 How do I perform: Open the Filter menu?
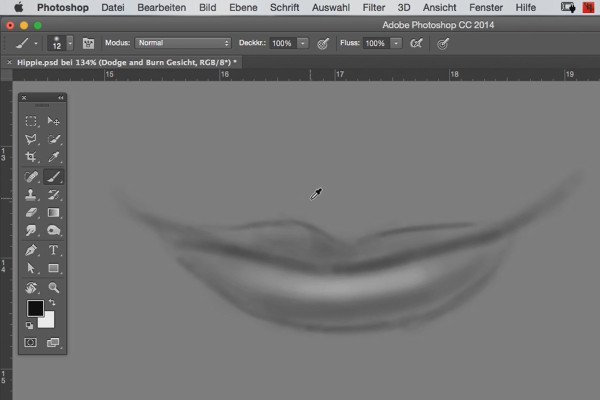point(374,7)
